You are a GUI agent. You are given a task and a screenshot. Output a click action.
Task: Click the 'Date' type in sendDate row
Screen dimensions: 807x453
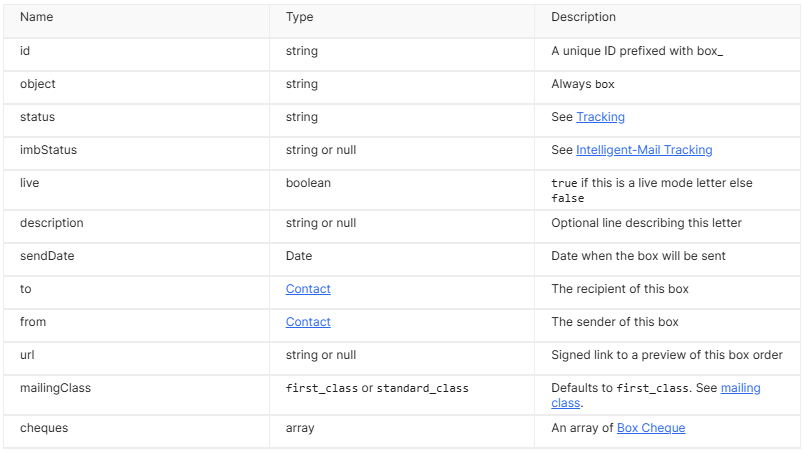click(x=299, y=256)
